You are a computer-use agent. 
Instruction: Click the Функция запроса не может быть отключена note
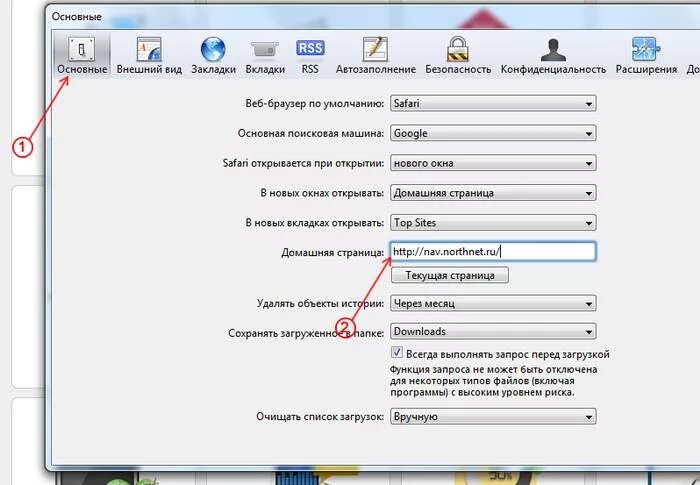[493, 381]
